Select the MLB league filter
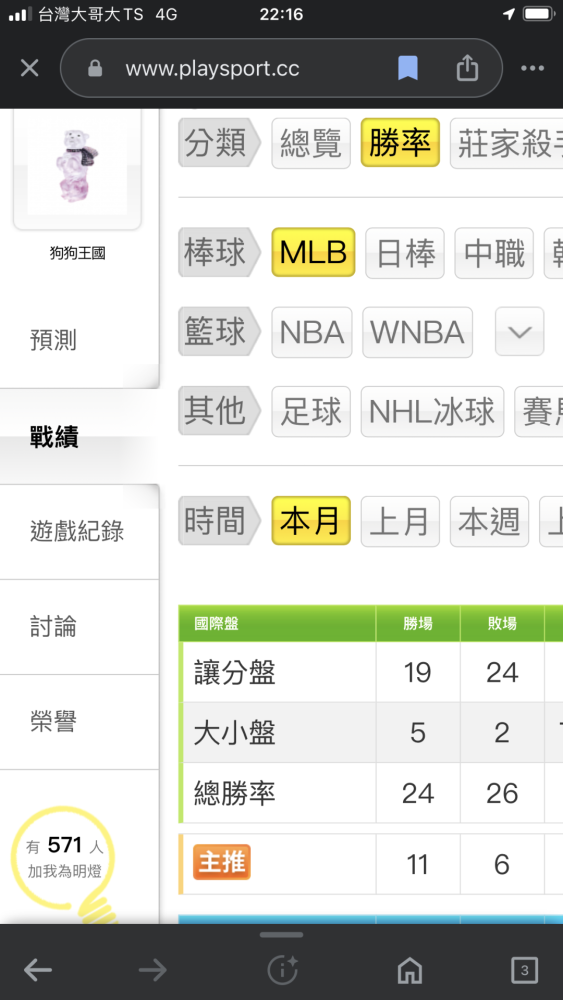 313,252
